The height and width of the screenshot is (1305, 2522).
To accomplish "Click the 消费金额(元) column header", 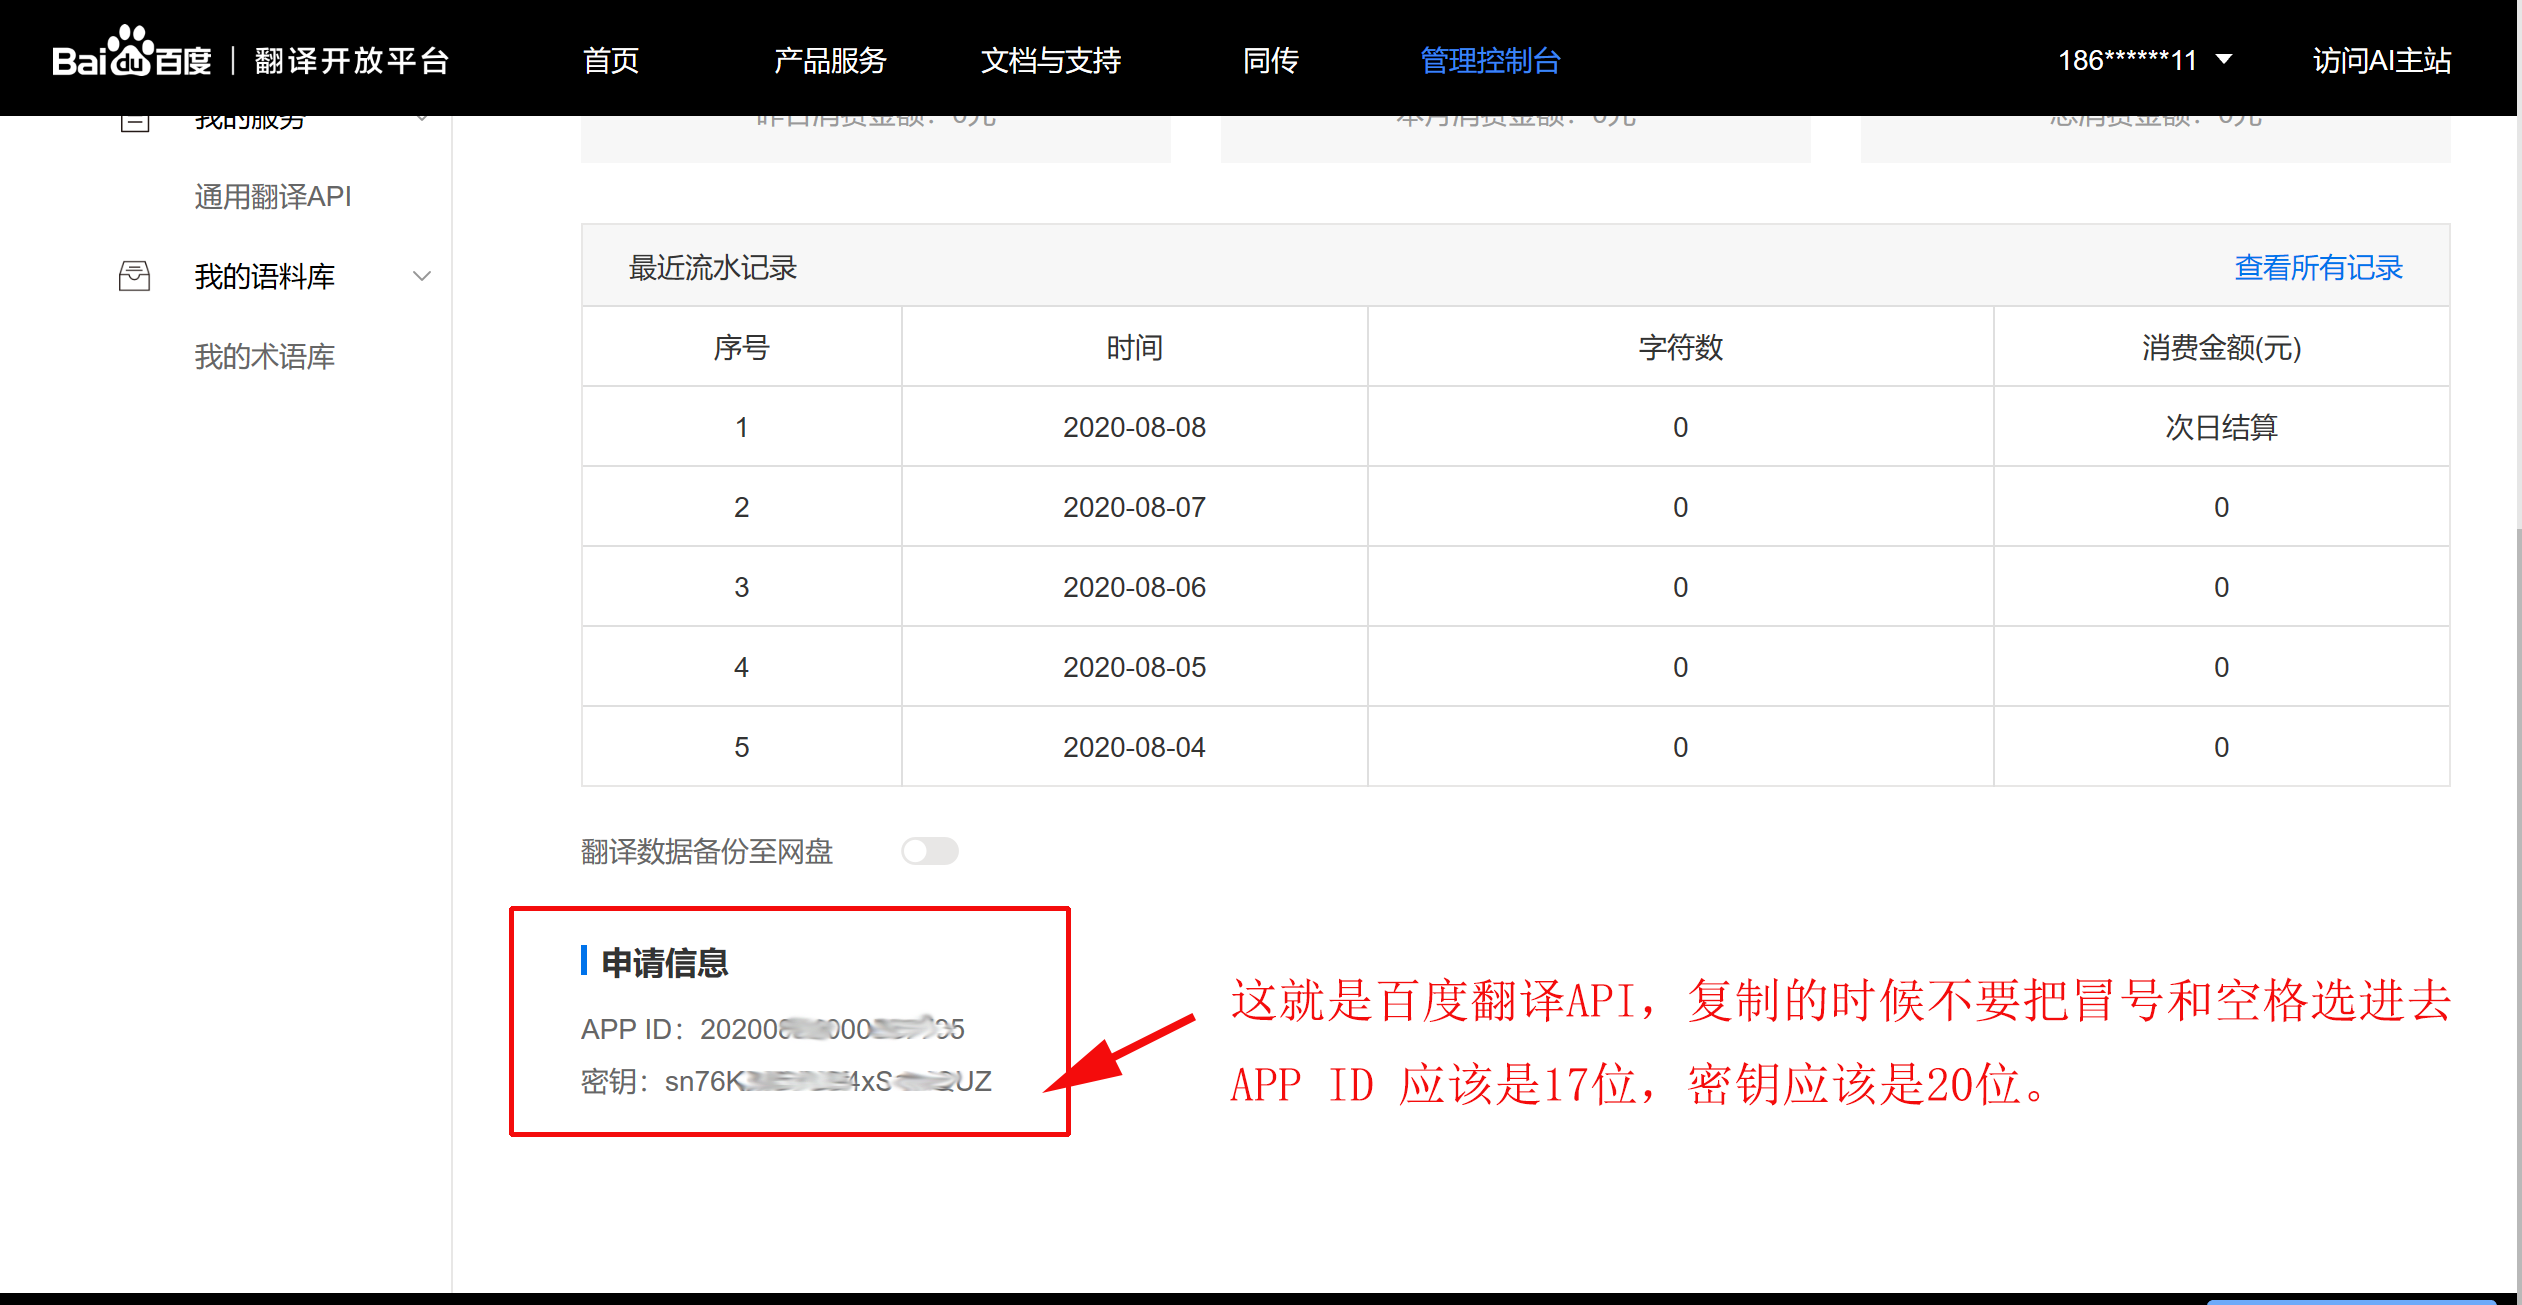I will [2221, 347].
